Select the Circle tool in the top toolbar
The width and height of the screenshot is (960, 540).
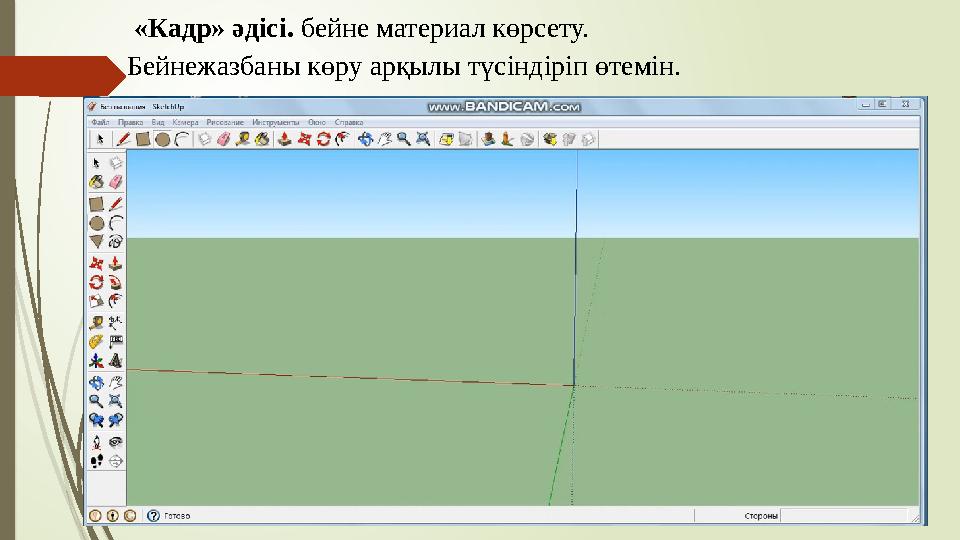162,140
